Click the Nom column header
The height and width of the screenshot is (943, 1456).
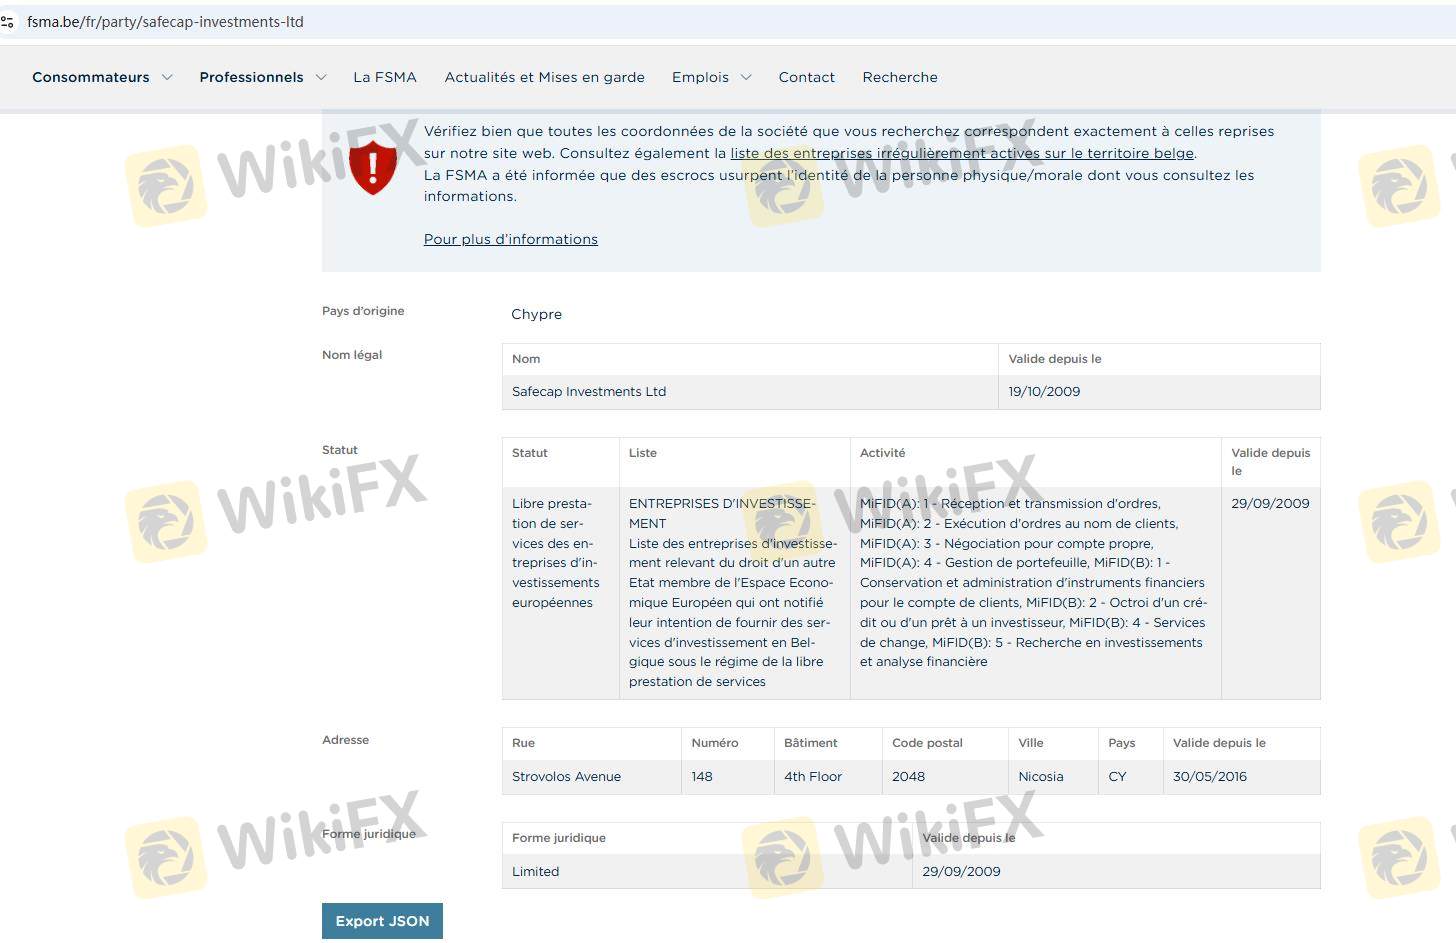pos(750,359)
